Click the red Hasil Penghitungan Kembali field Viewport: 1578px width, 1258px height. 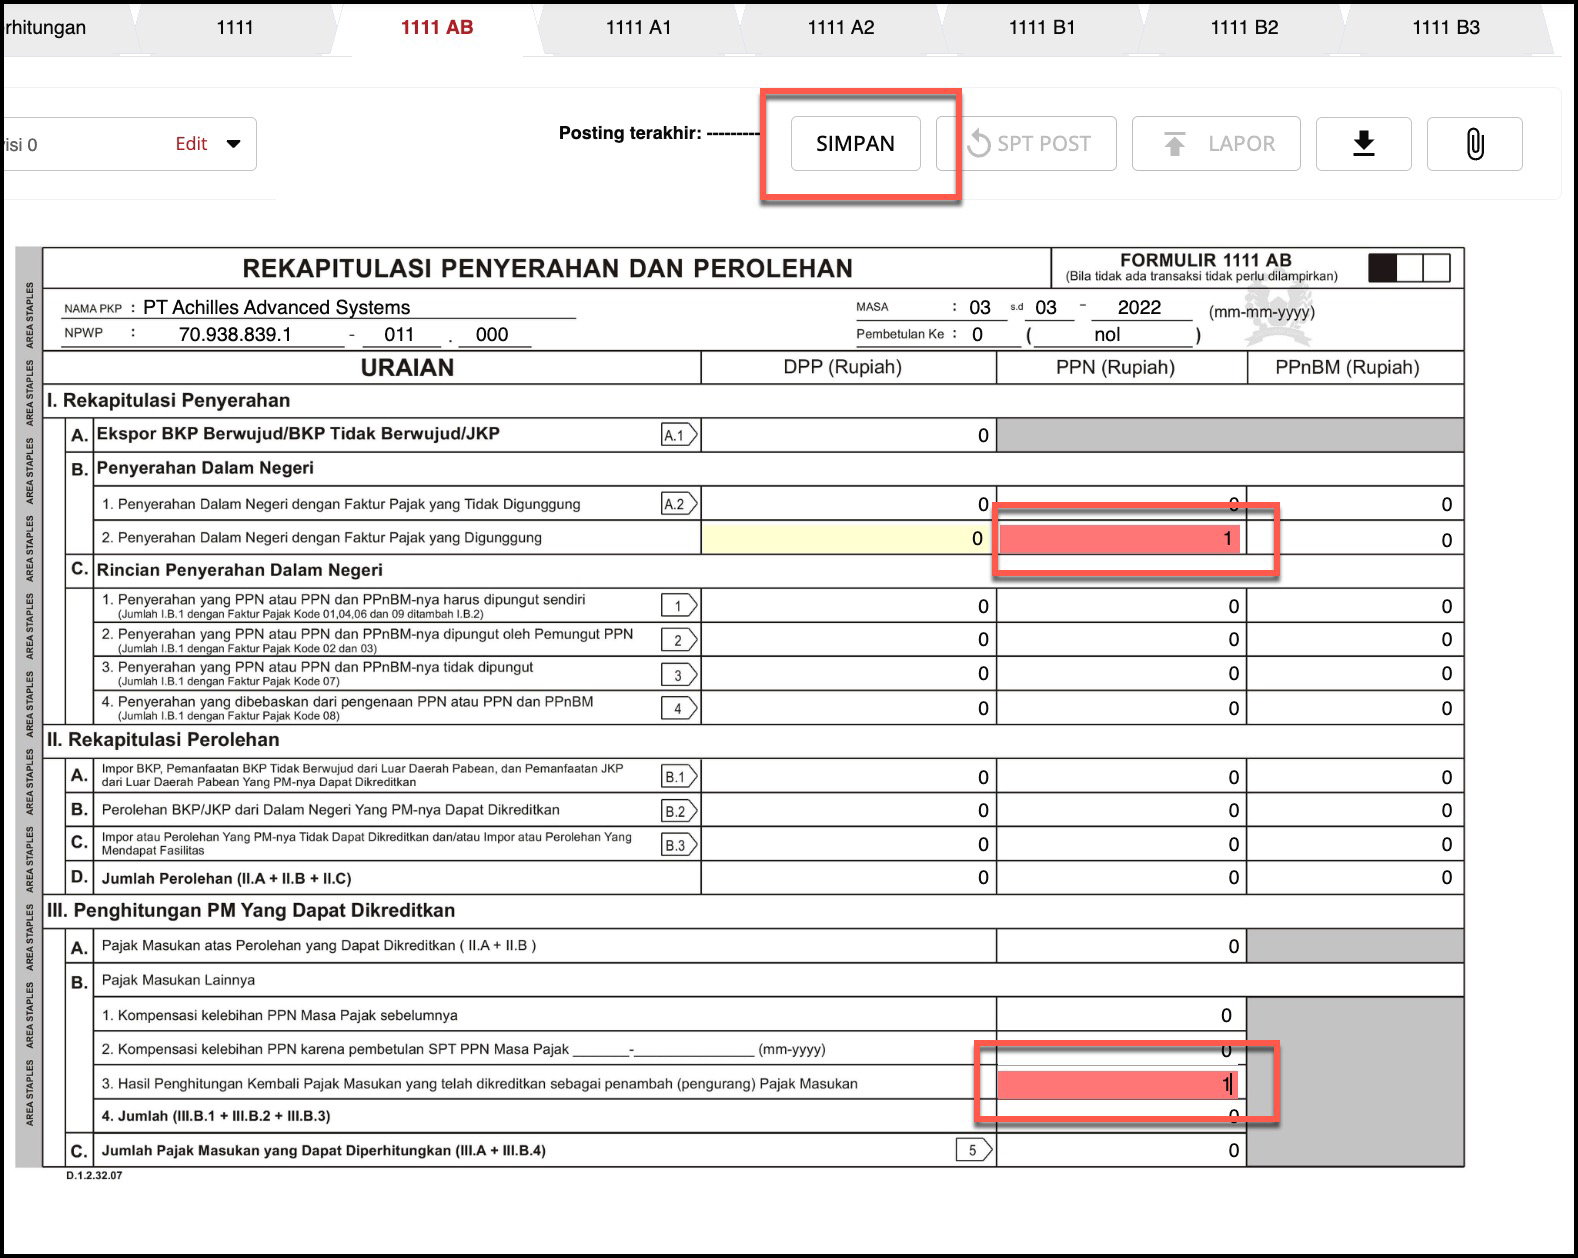click(x=1118, y=1084)
